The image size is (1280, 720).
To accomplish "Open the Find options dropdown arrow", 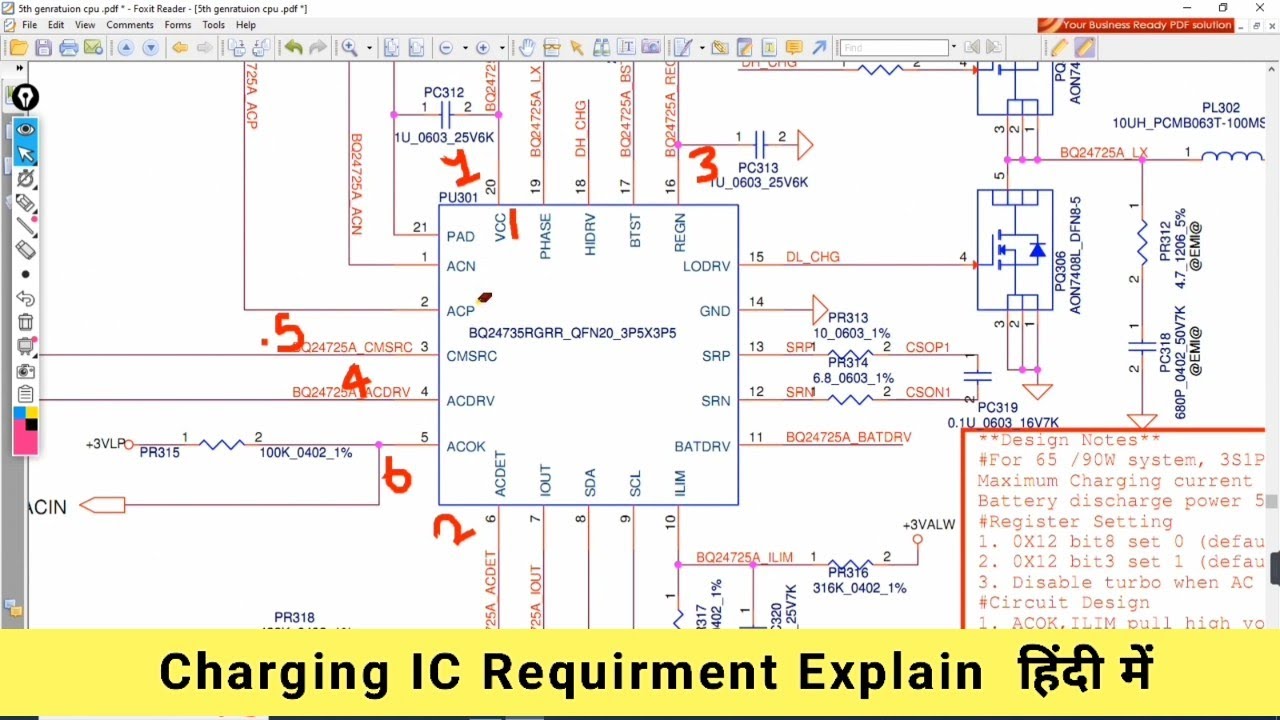I will tap(954, 47).
